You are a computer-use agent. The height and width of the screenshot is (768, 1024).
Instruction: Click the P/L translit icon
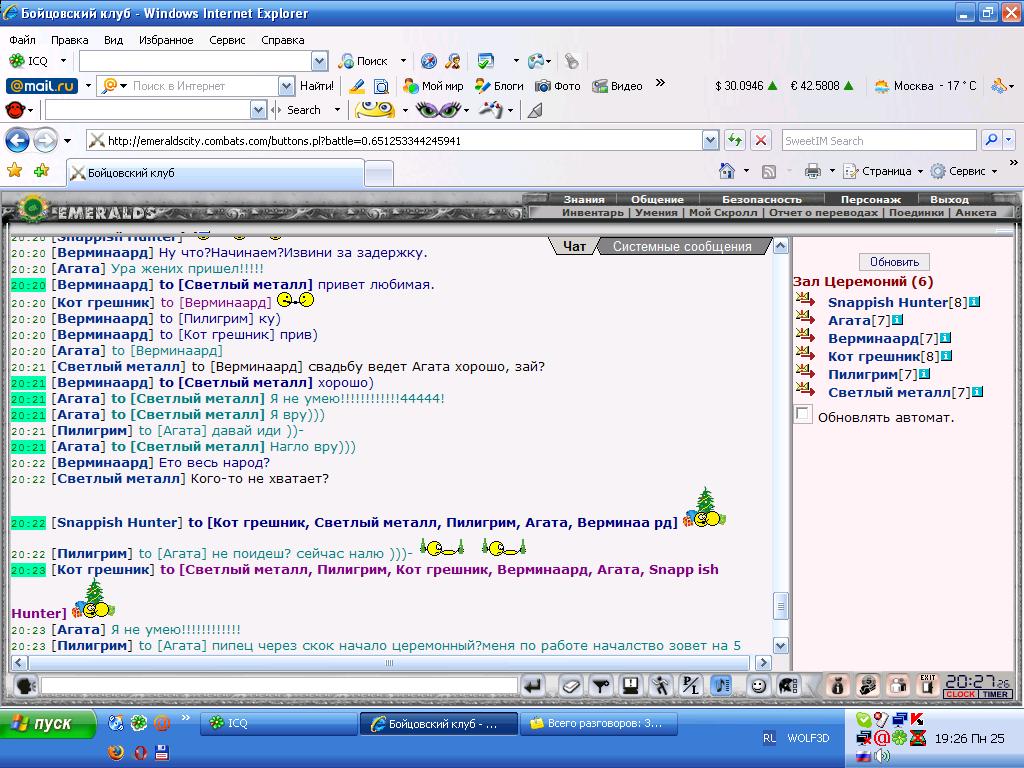690,686
